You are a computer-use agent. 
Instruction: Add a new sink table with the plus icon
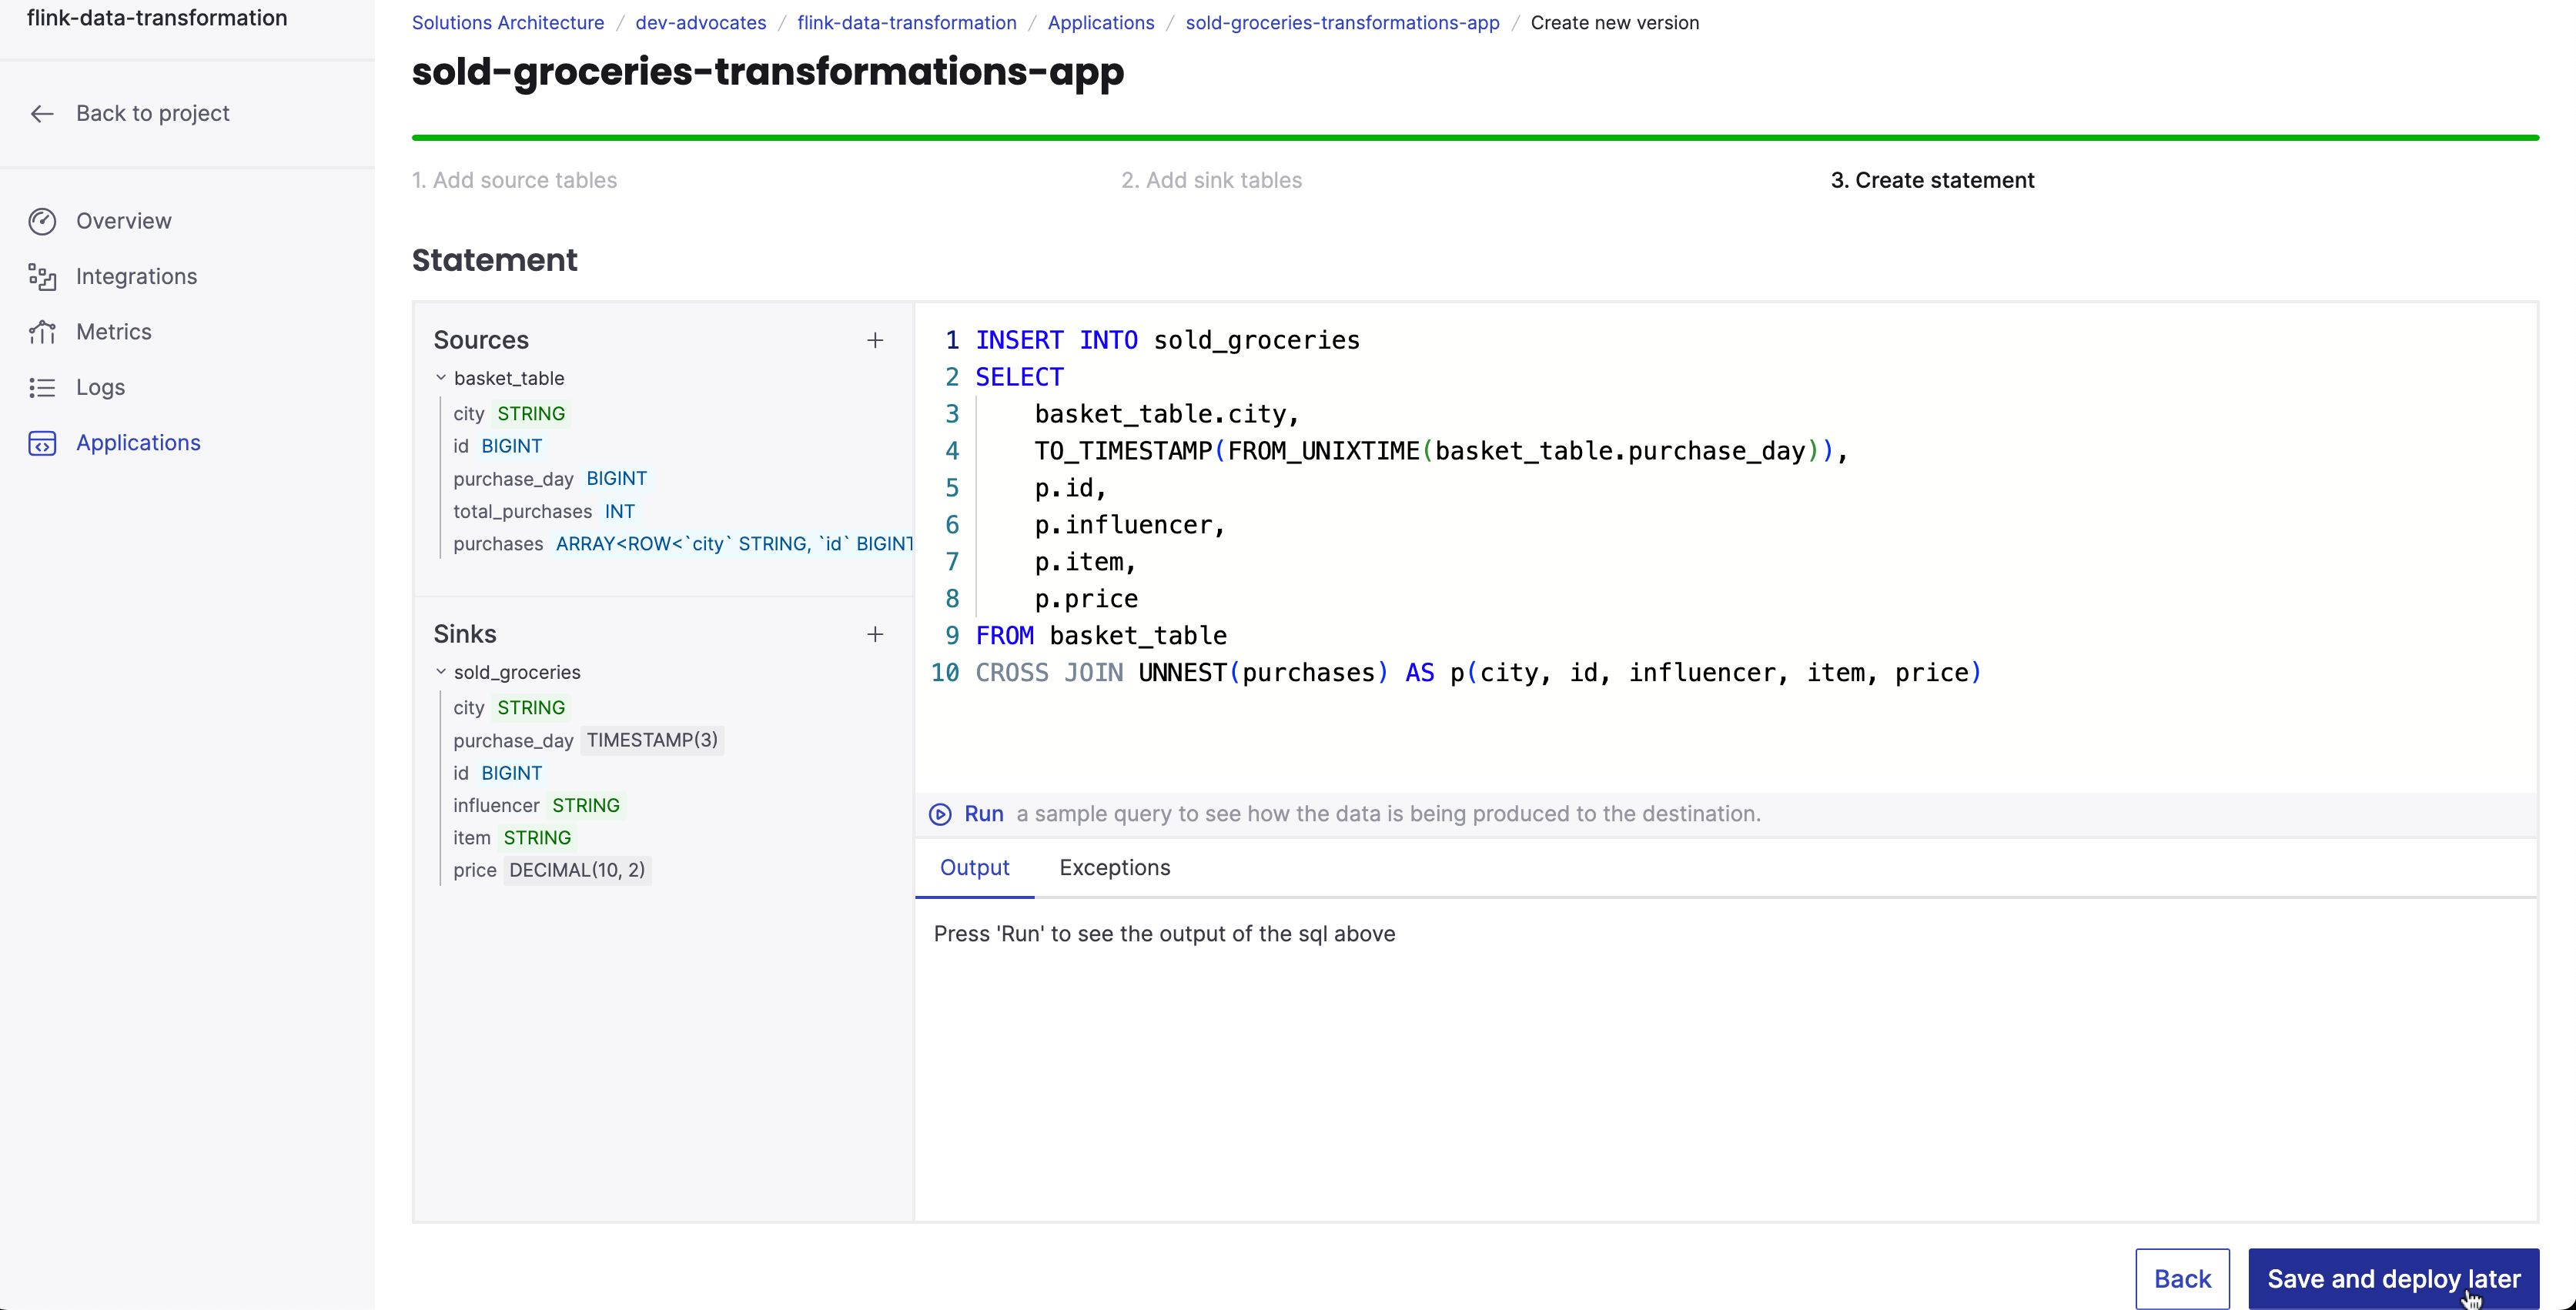coord(875,633)
